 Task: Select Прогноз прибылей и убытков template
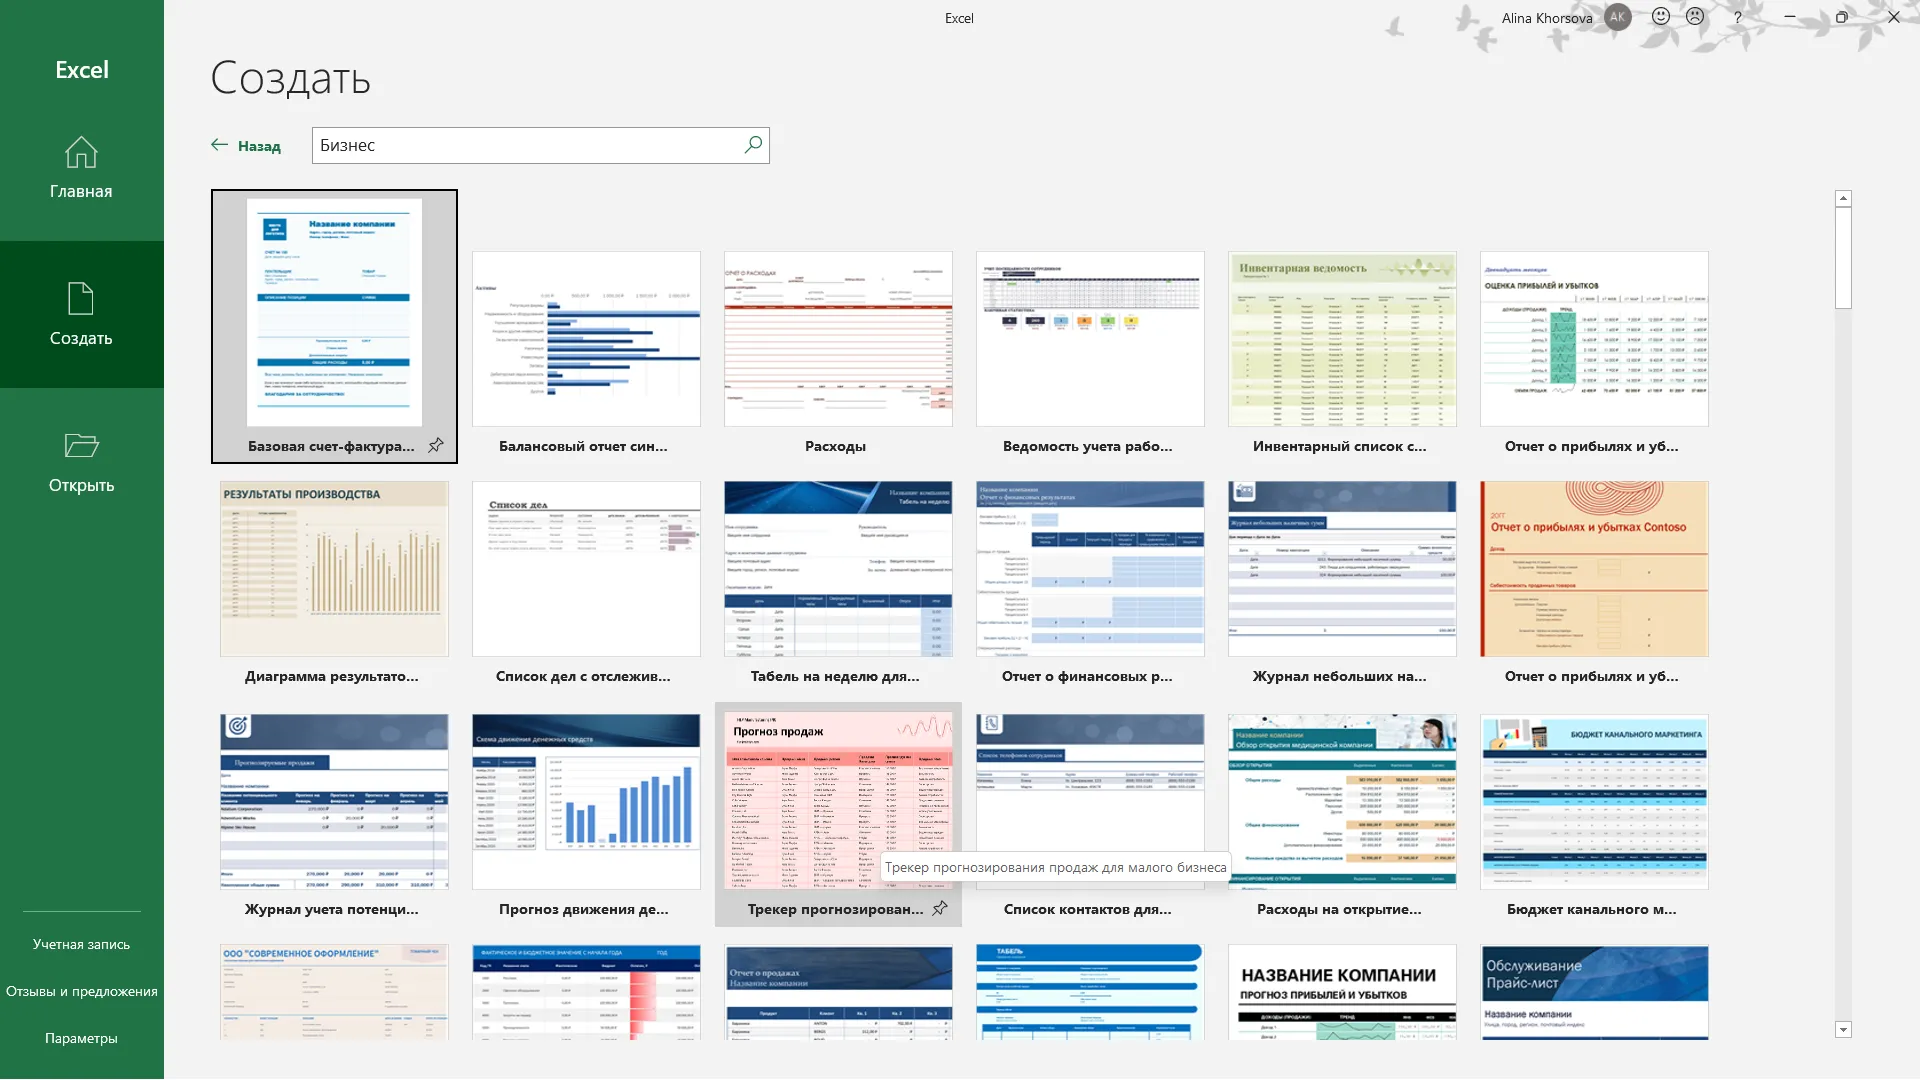click(x=1342, y=992)
